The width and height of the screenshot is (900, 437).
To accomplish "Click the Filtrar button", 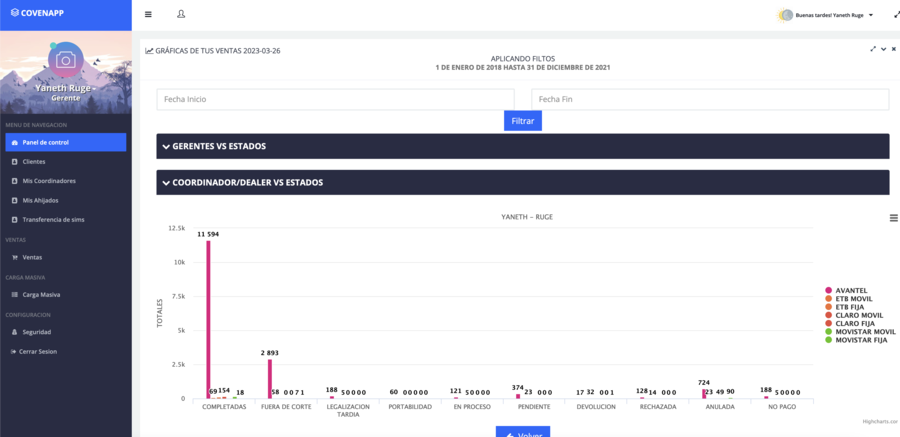I will pos(523,121).
